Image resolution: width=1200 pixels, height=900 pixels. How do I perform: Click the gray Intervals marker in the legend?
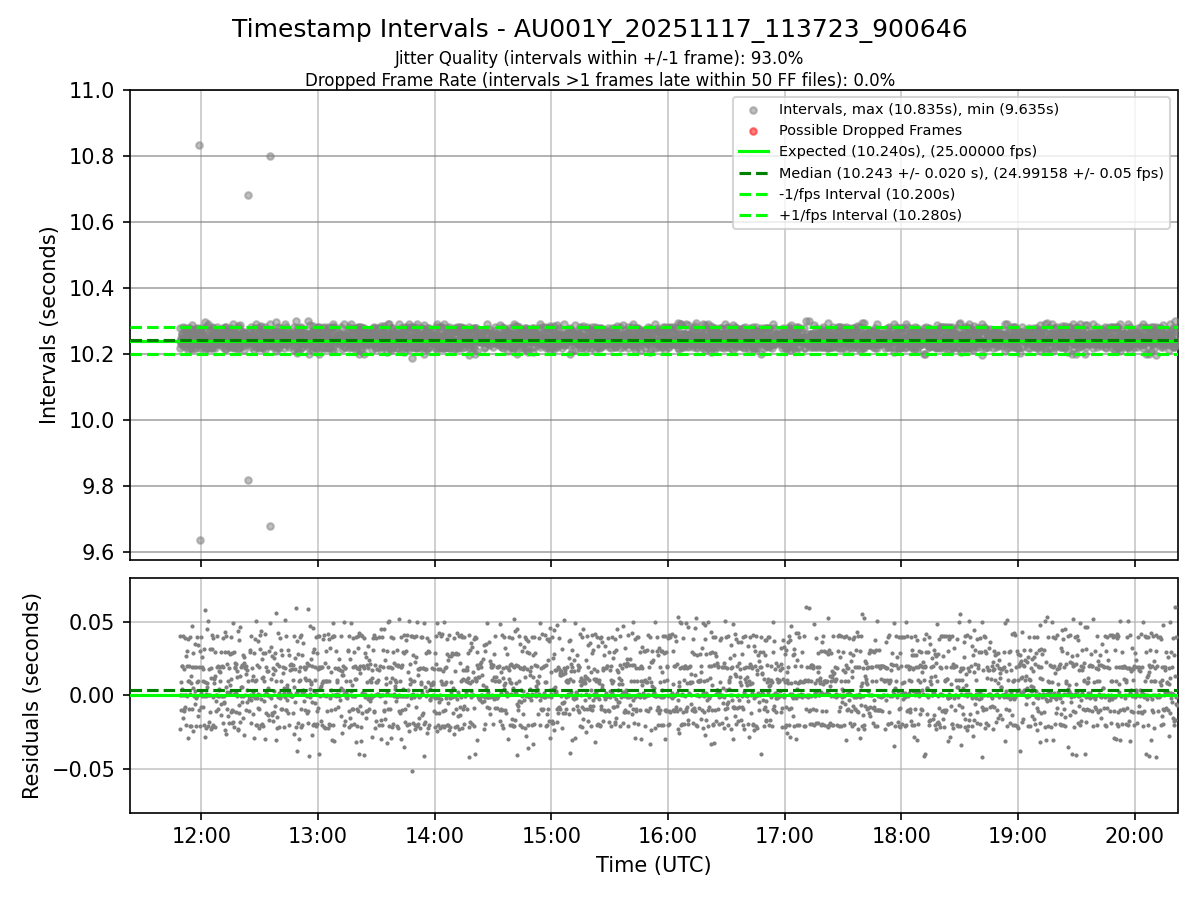tap(754, 109)
